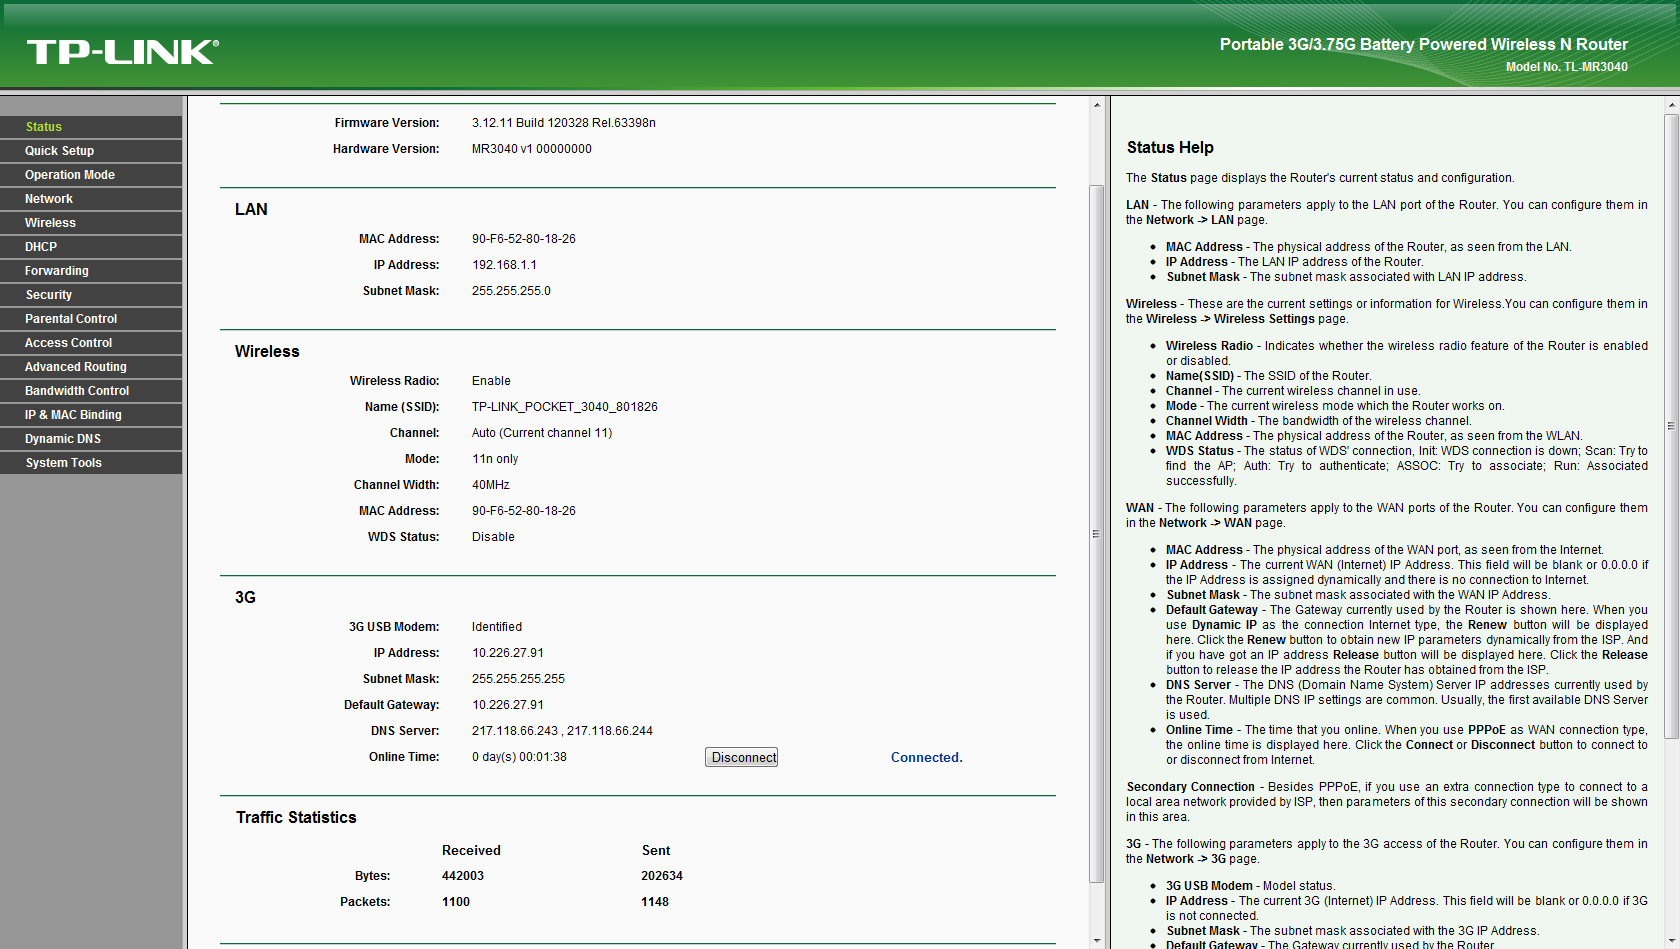The width and height of the screenshot is (1680, 949).
Task: Click DNS server value '217.118.66.243 , 217.118.66.244'
Action: pos(563,731)
